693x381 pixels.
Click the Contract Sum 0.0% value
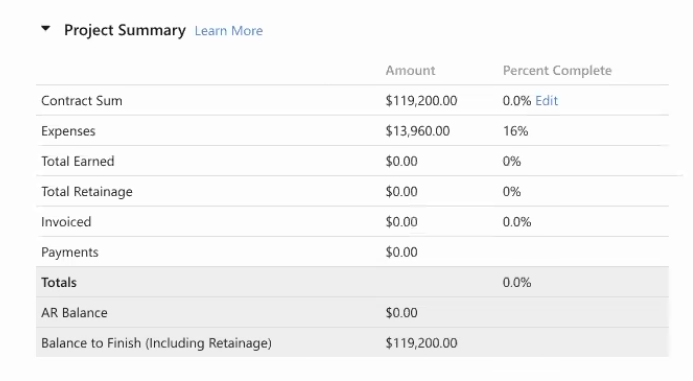point(517,101)
